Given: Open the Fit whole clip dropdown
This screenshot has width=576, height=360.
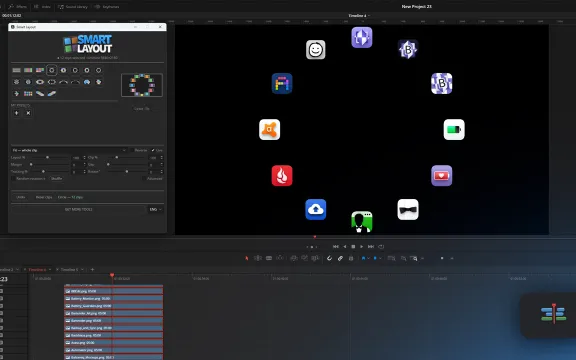Looking at the screenshot, I should (x=69, y=150).
